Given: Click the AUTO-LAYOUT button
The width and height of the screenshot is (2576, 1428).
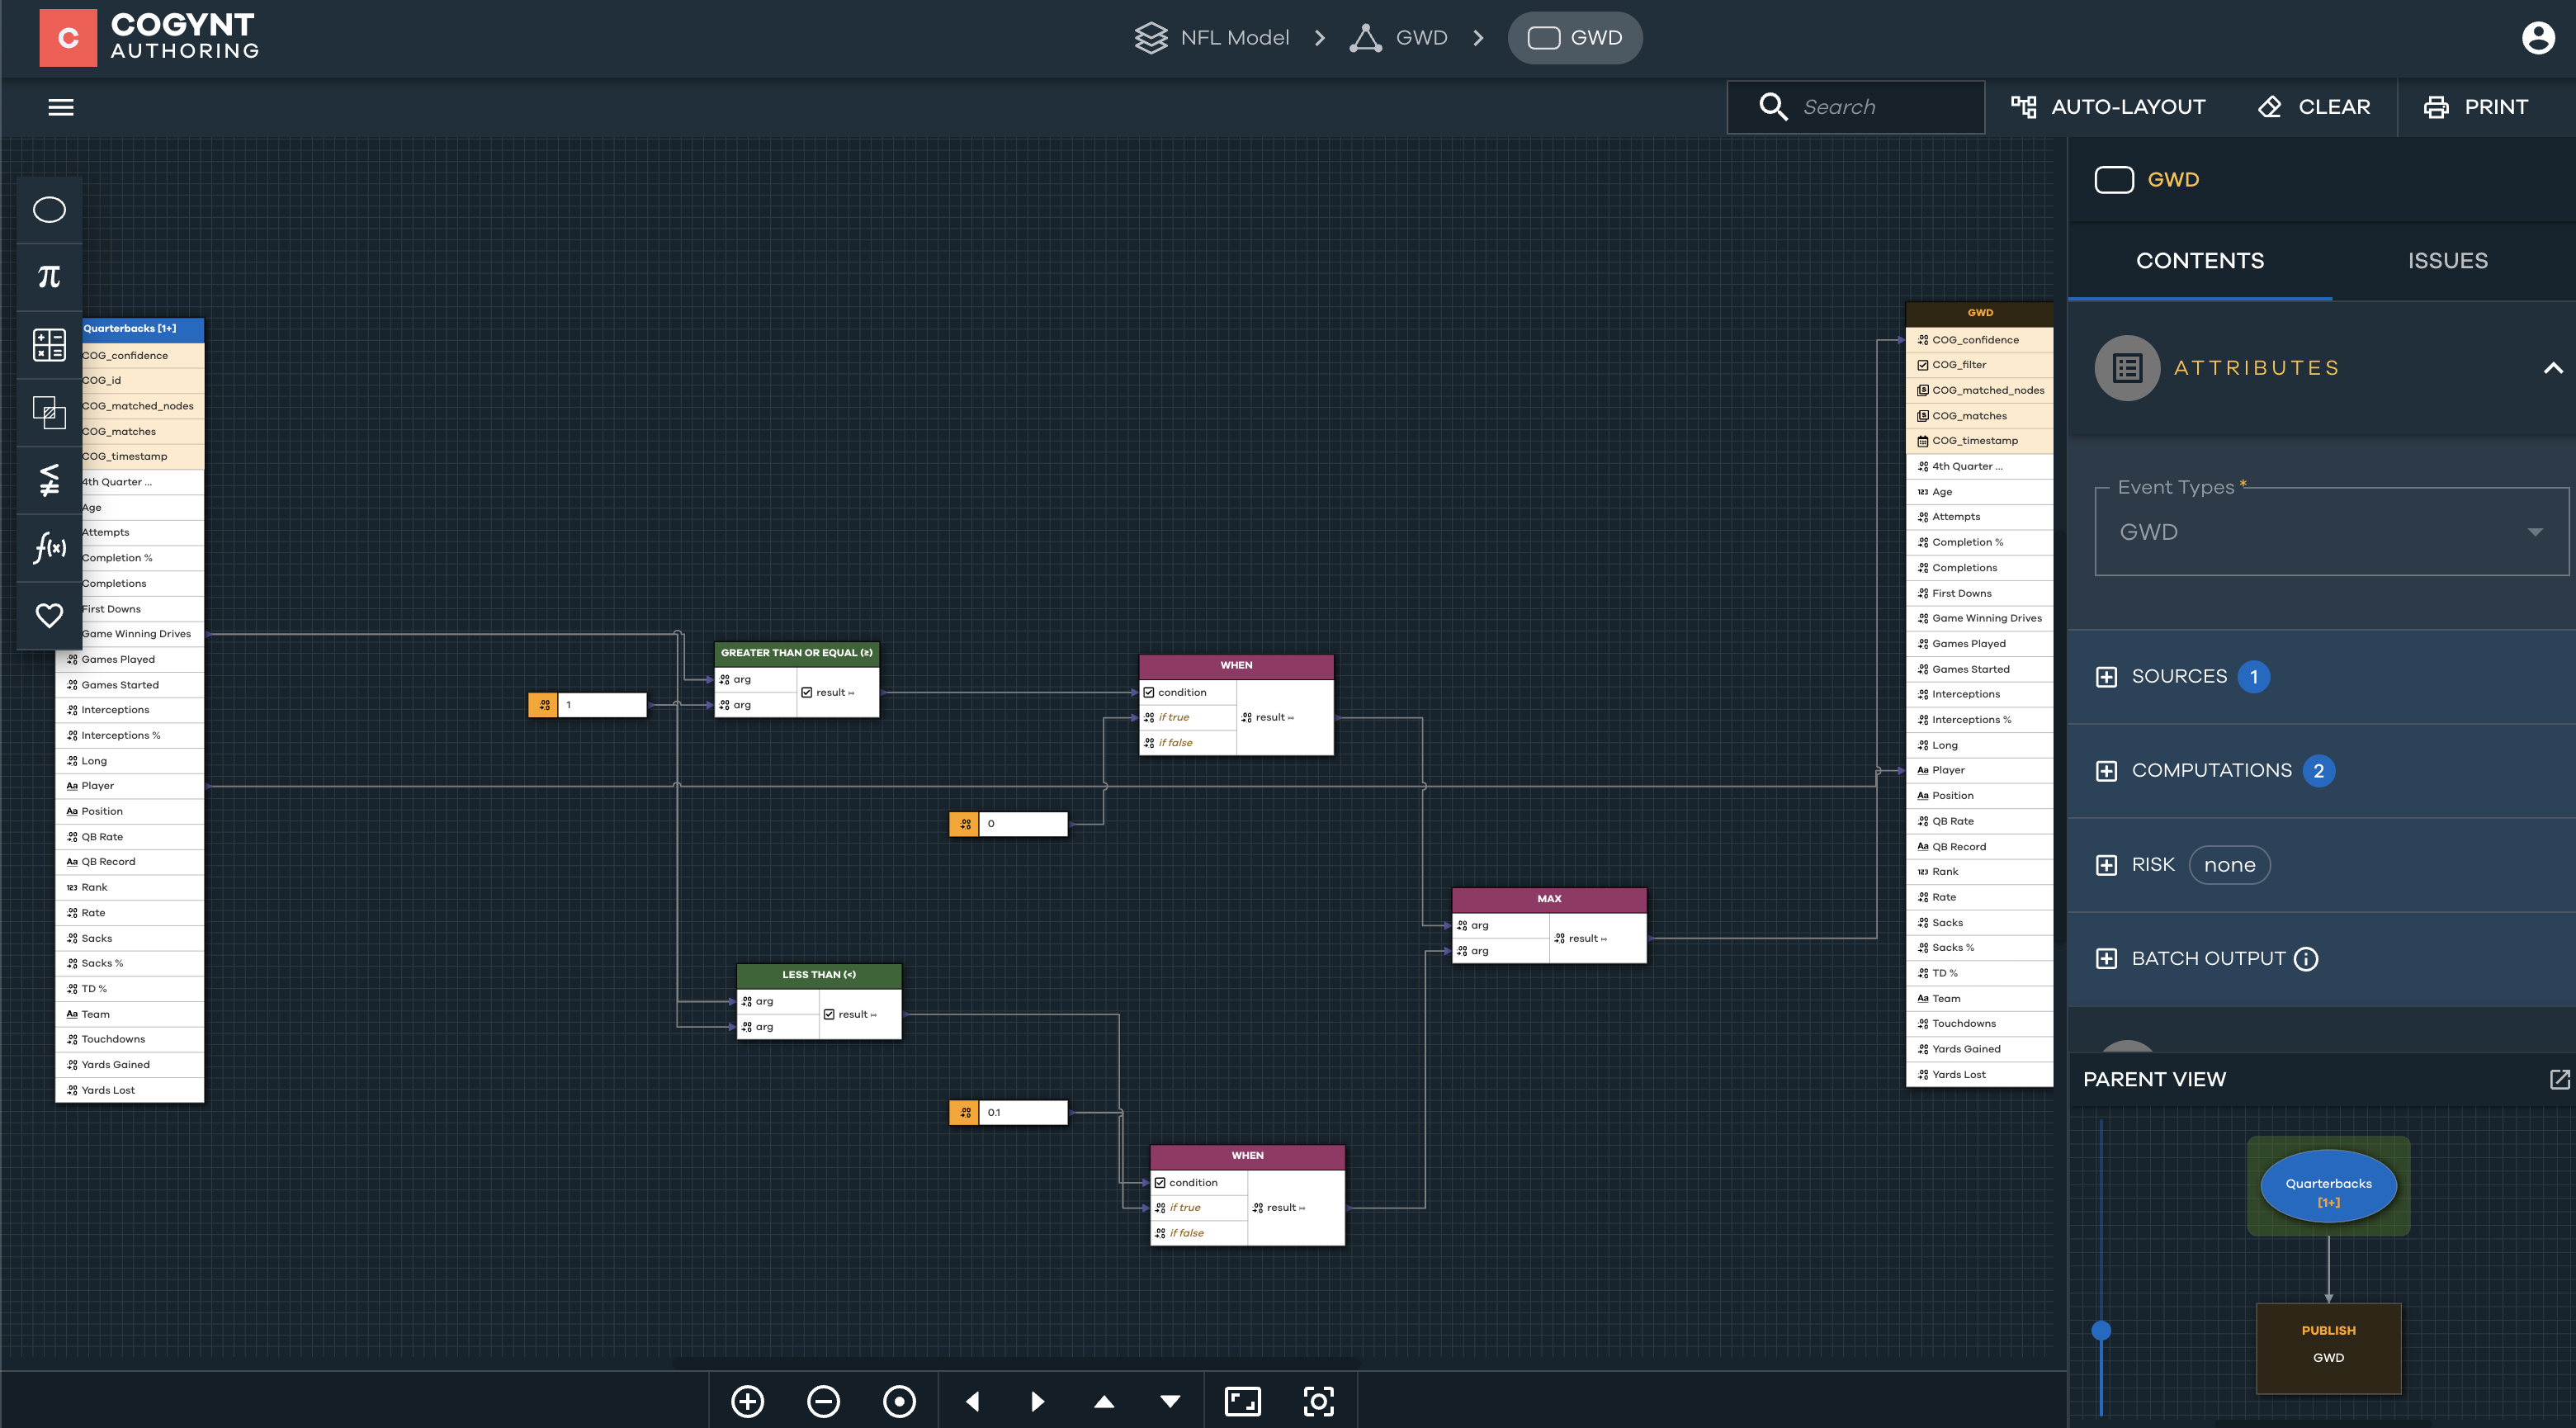Looking at the screenshot, I should 2110,107.
